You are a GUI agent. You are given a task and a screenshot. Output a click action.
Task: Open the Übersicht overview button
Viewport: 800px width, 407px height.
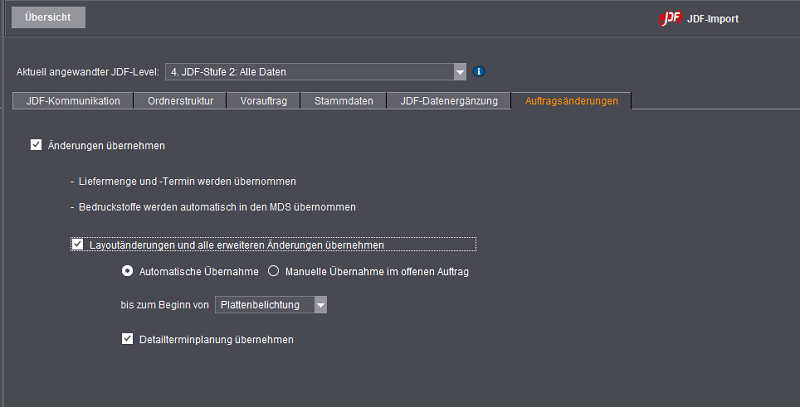pos(48,17)
